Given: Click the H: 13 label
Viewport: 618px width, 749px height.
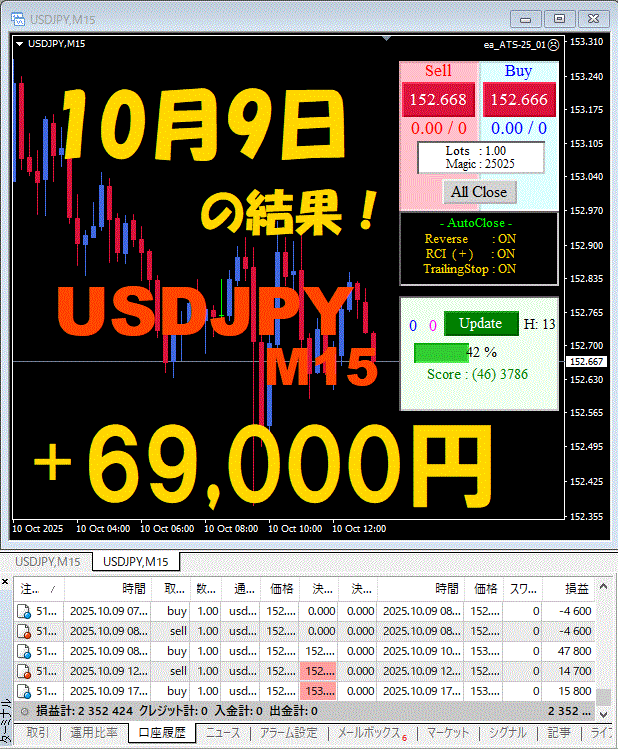Looking at the screenshot, I should pos(540,324).
